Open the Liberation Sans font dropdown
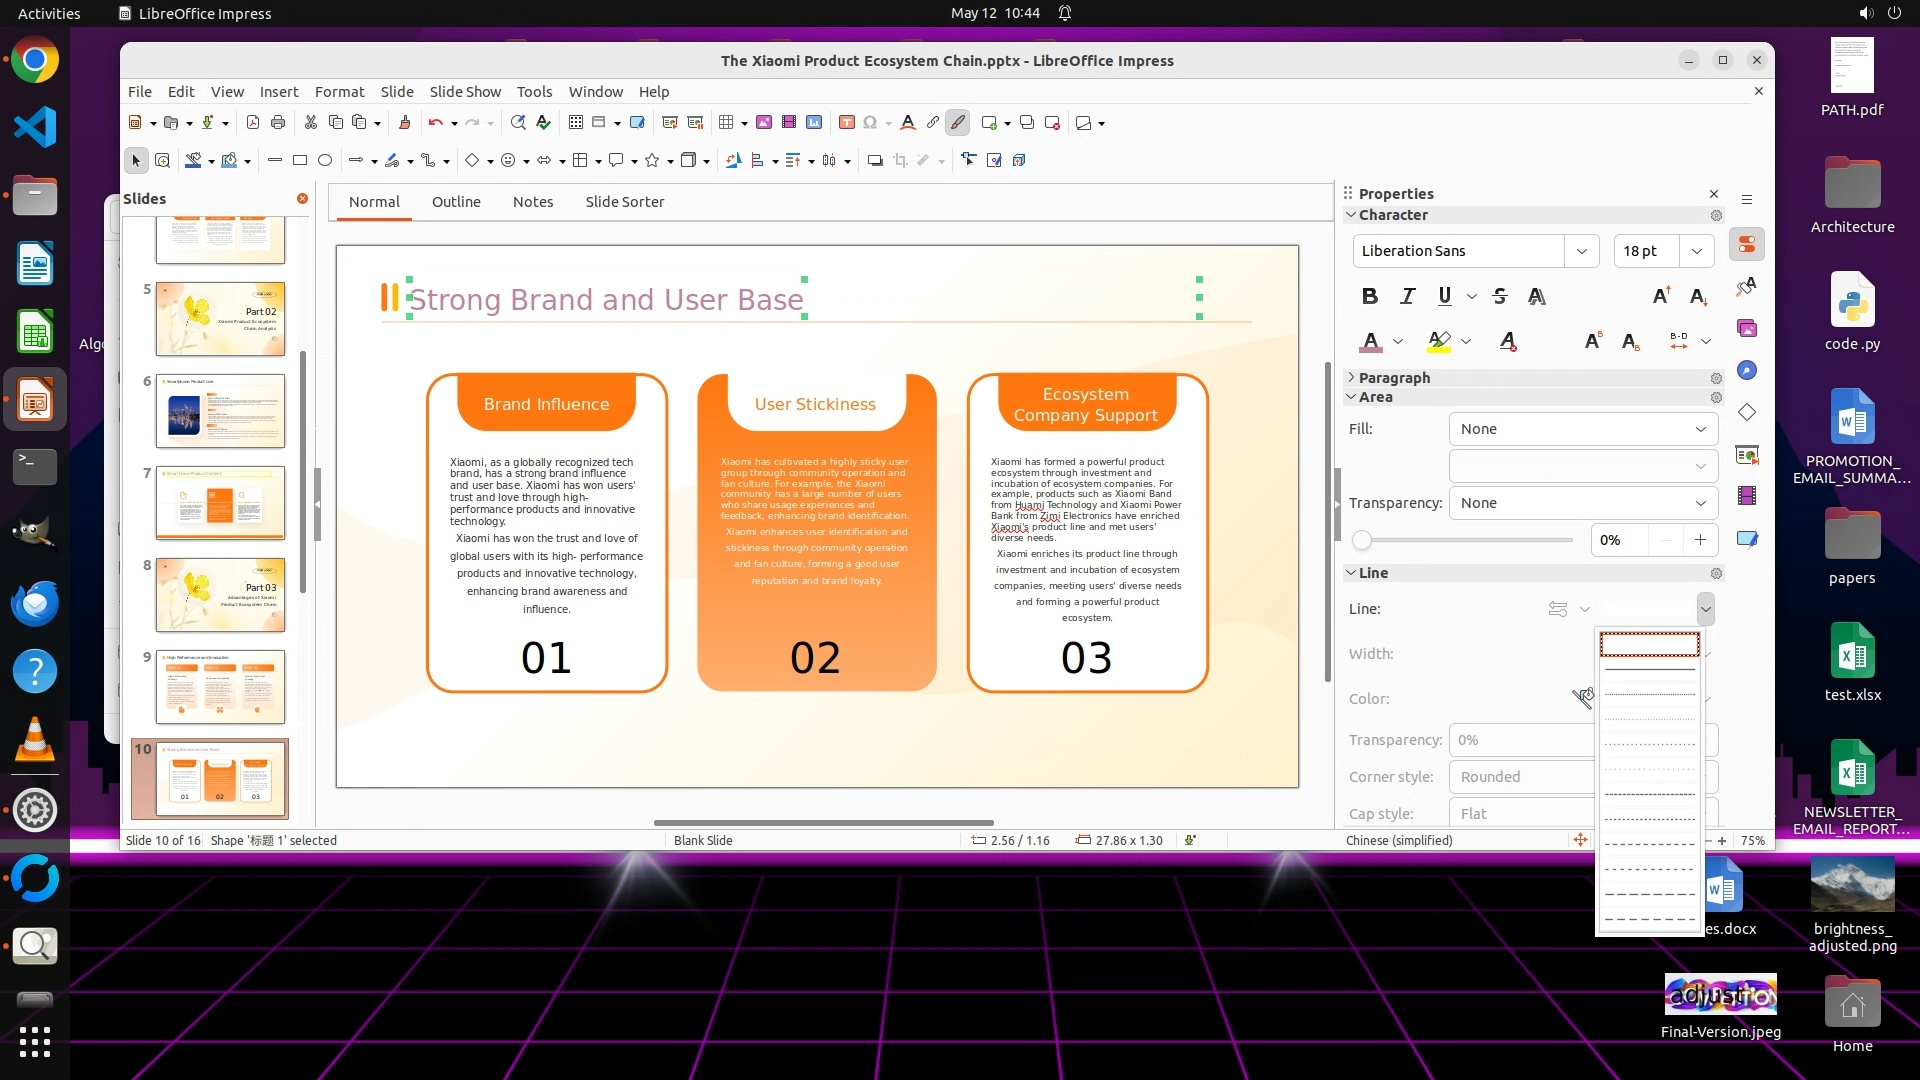 point(1581,251)
